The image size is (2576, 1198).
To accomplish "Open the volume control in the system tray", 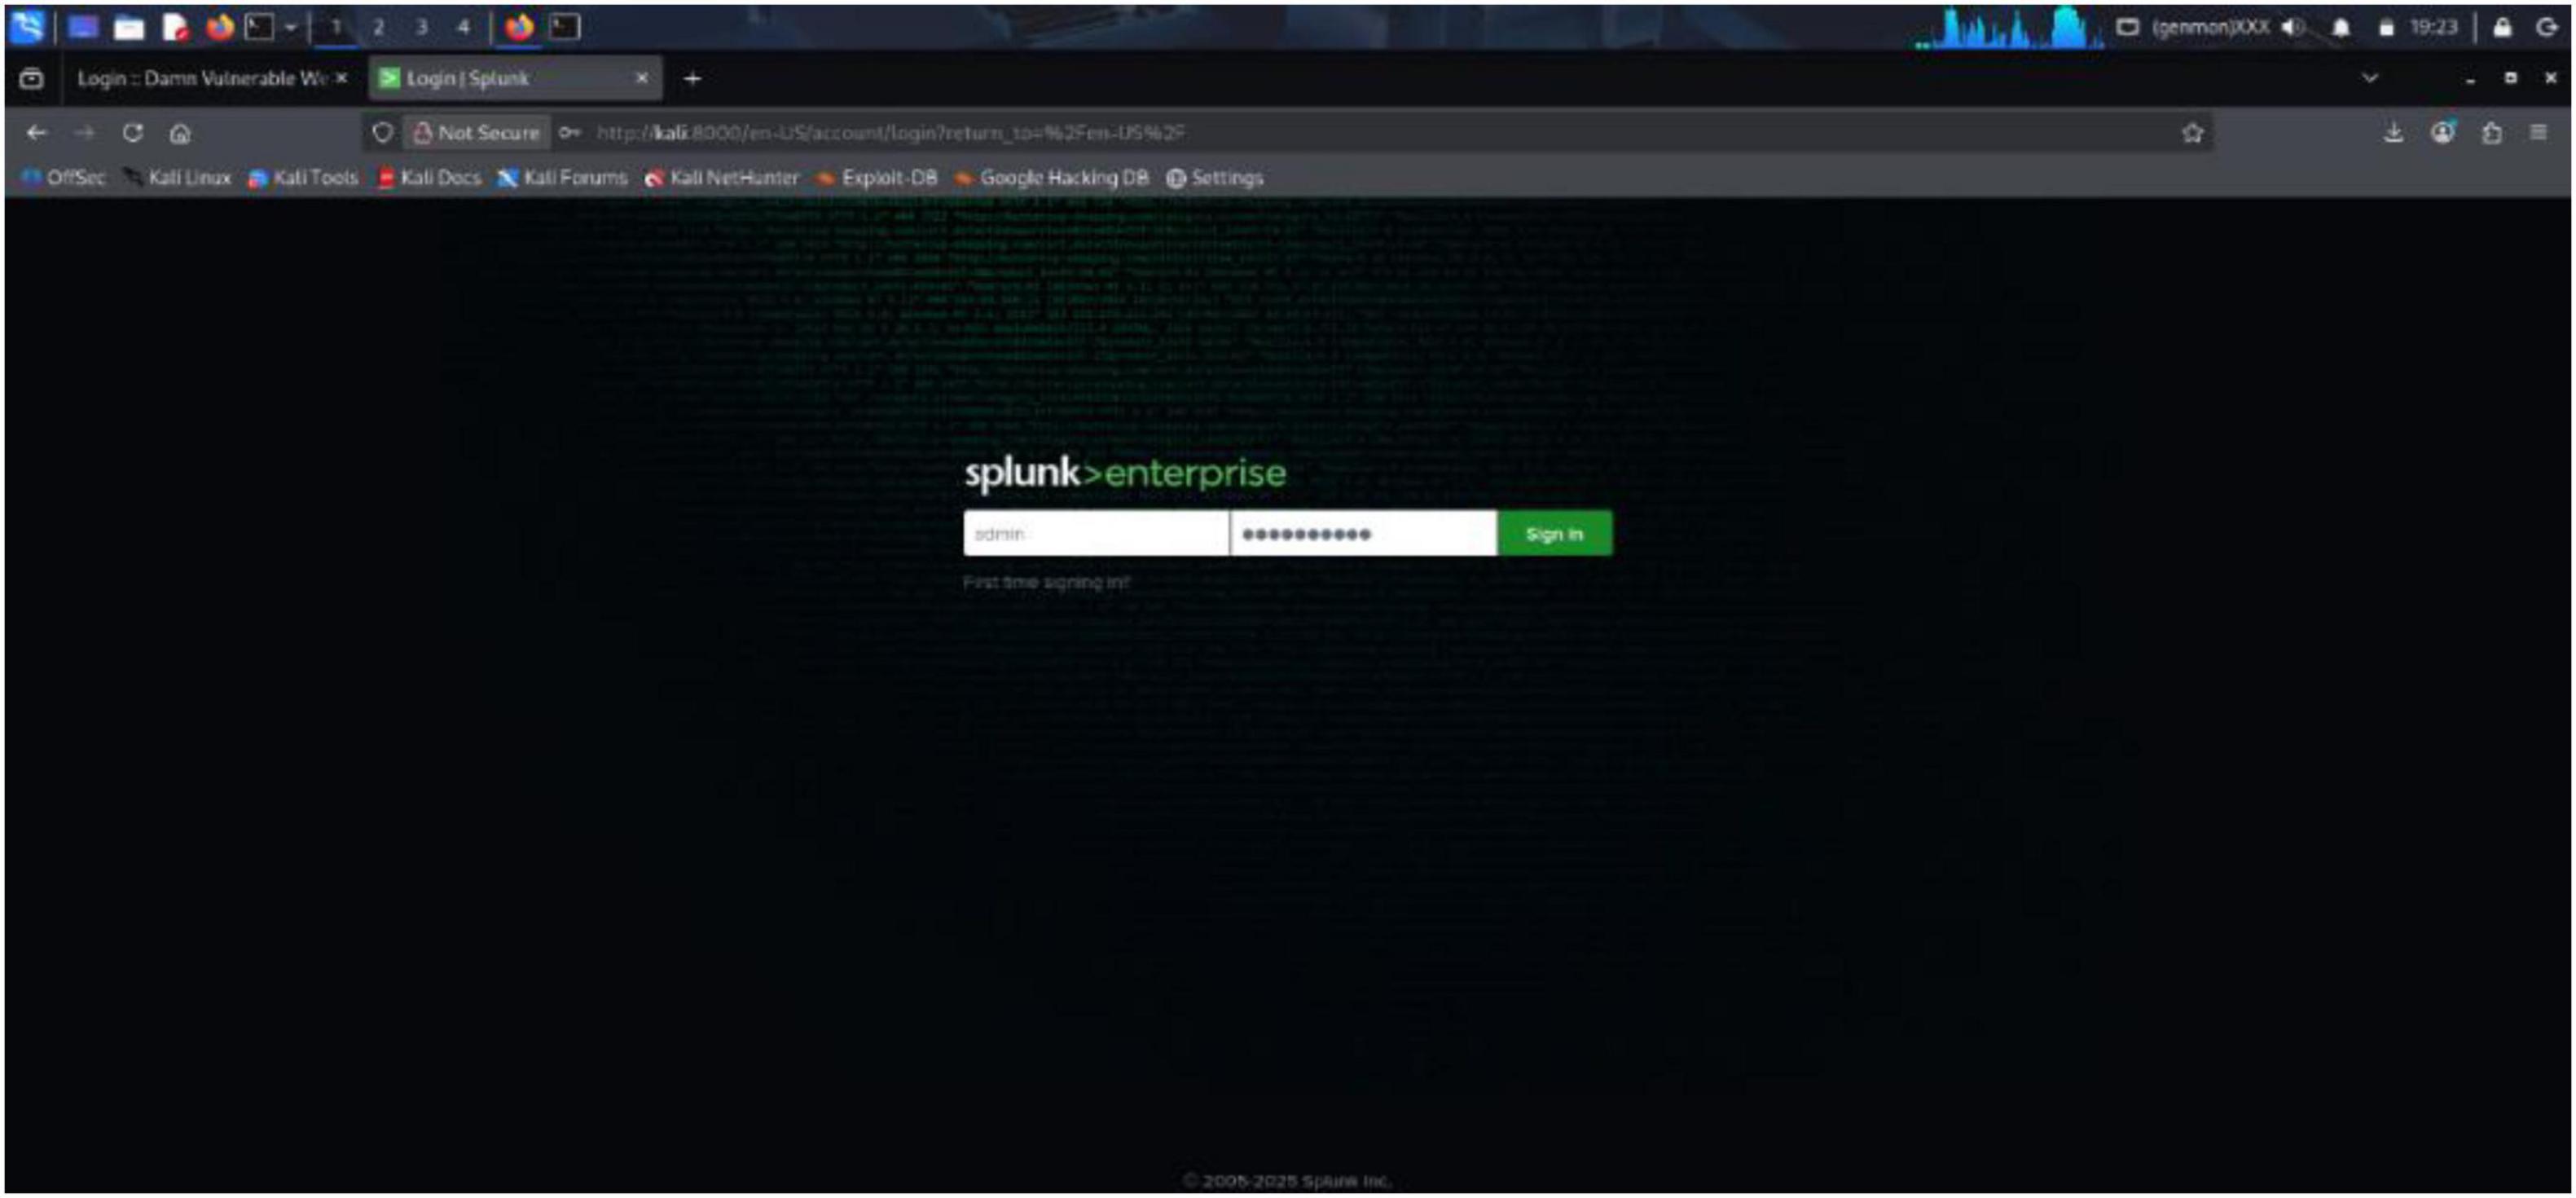I will (x=2293, y=27).
